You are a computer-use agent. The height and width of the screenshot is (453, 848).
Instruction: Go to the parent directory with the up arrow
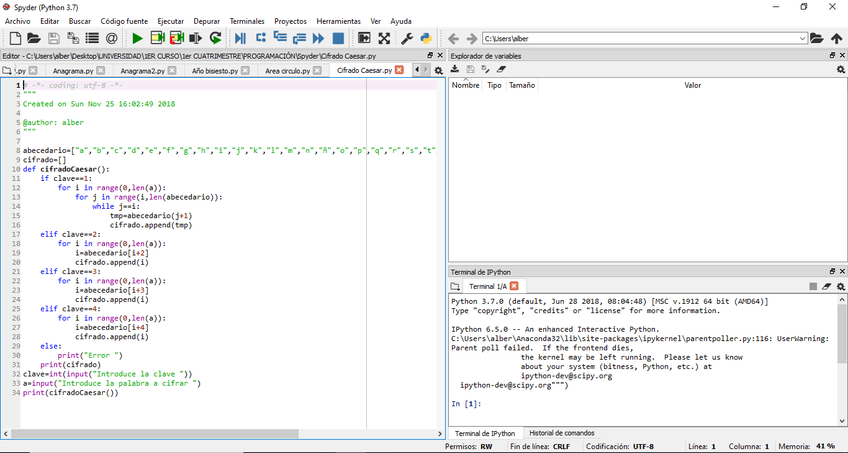tap(837, 39)
